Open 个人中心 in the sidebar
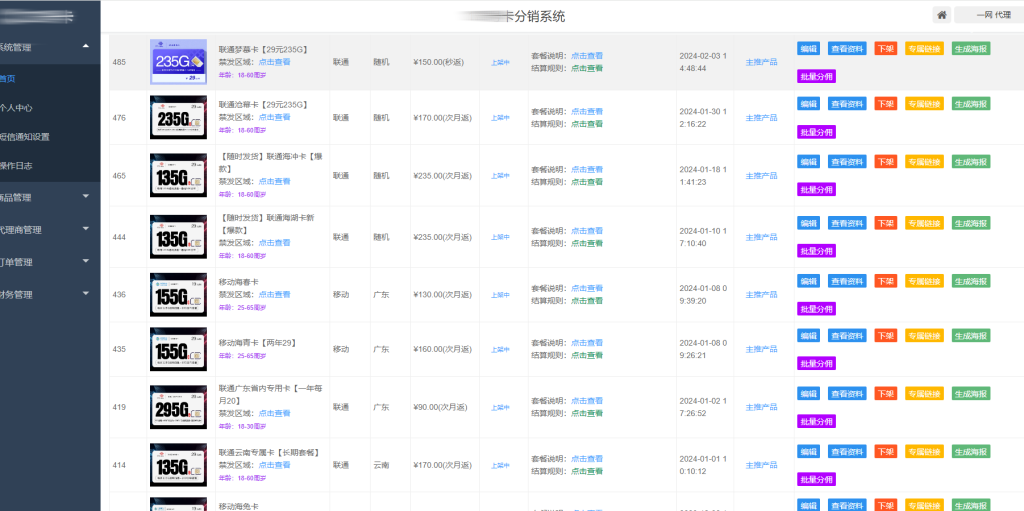The image size is (1024, 511). pos(22,107)
